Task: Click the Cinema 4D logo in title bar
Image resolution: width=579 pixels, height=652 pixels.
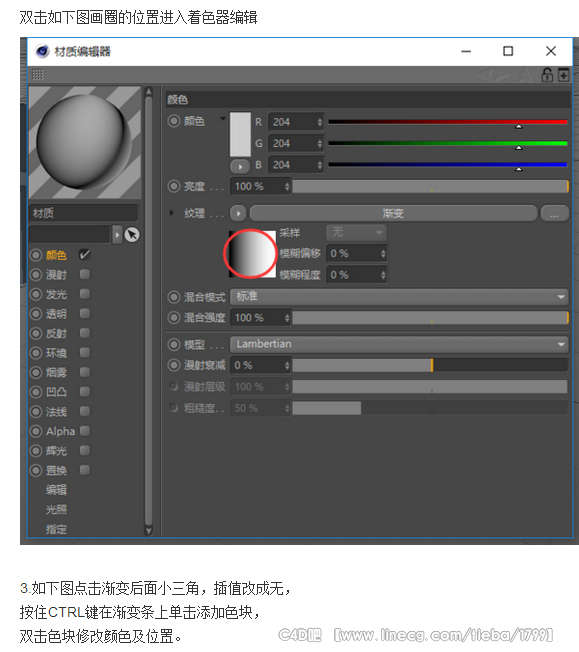Action: (42, 51)
